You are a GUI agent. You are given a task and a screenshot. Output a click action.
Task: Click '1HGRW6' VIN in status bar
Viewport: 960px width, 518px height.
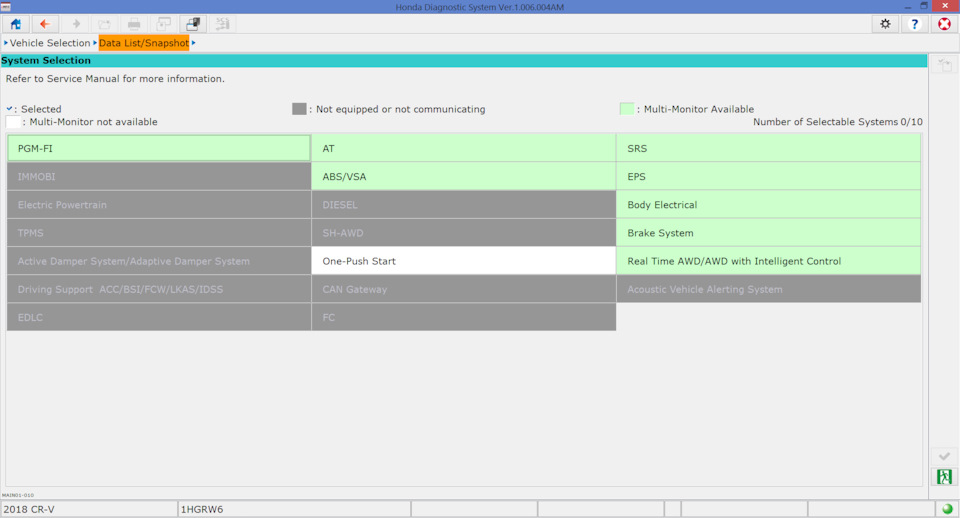coord(201,509)
